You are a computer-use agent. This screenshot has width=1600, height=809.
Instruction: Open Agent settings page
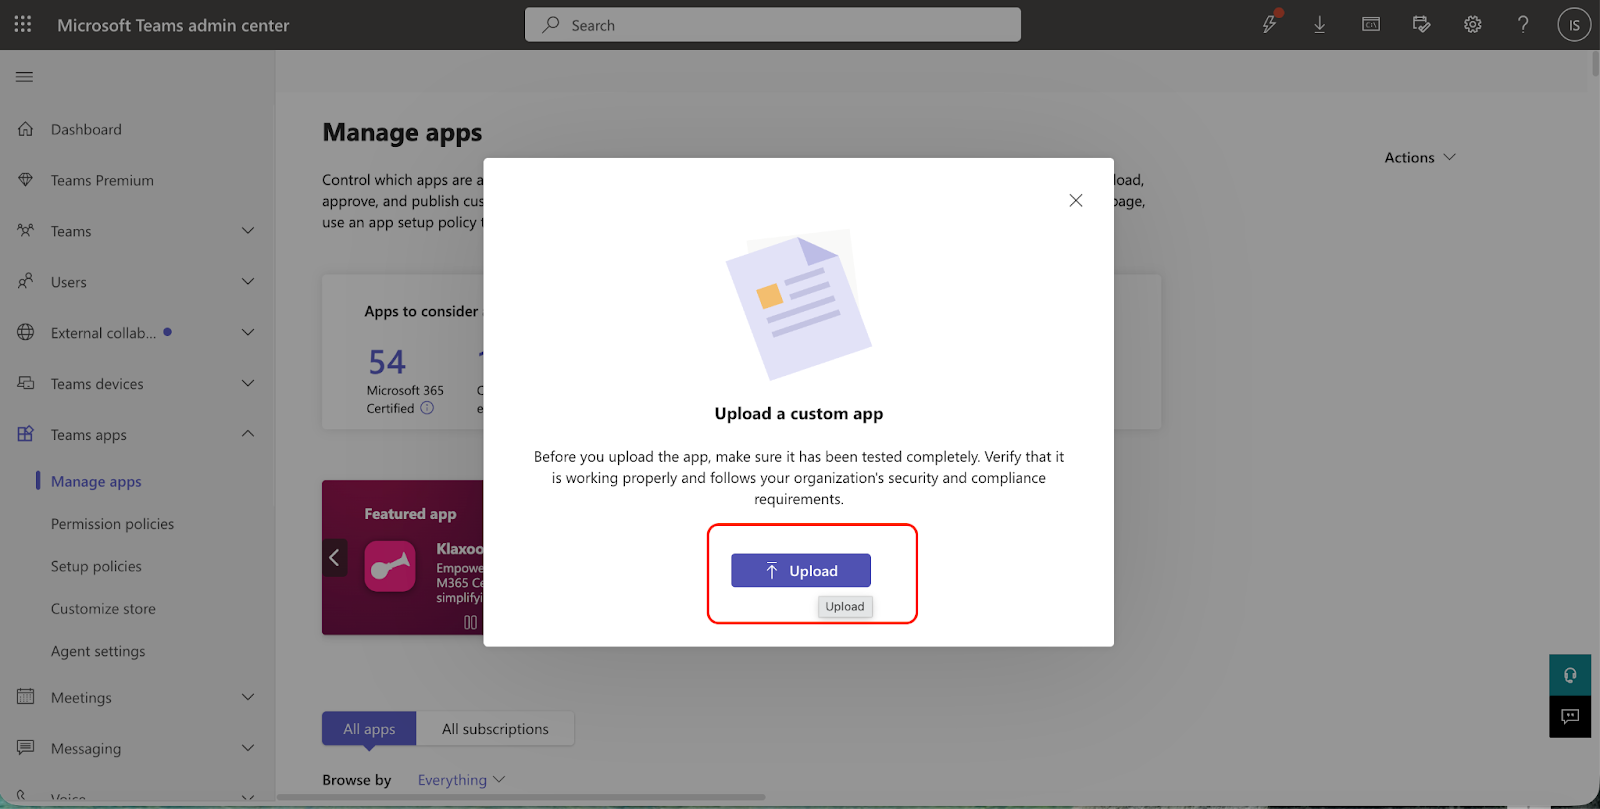tap(98, 651)
